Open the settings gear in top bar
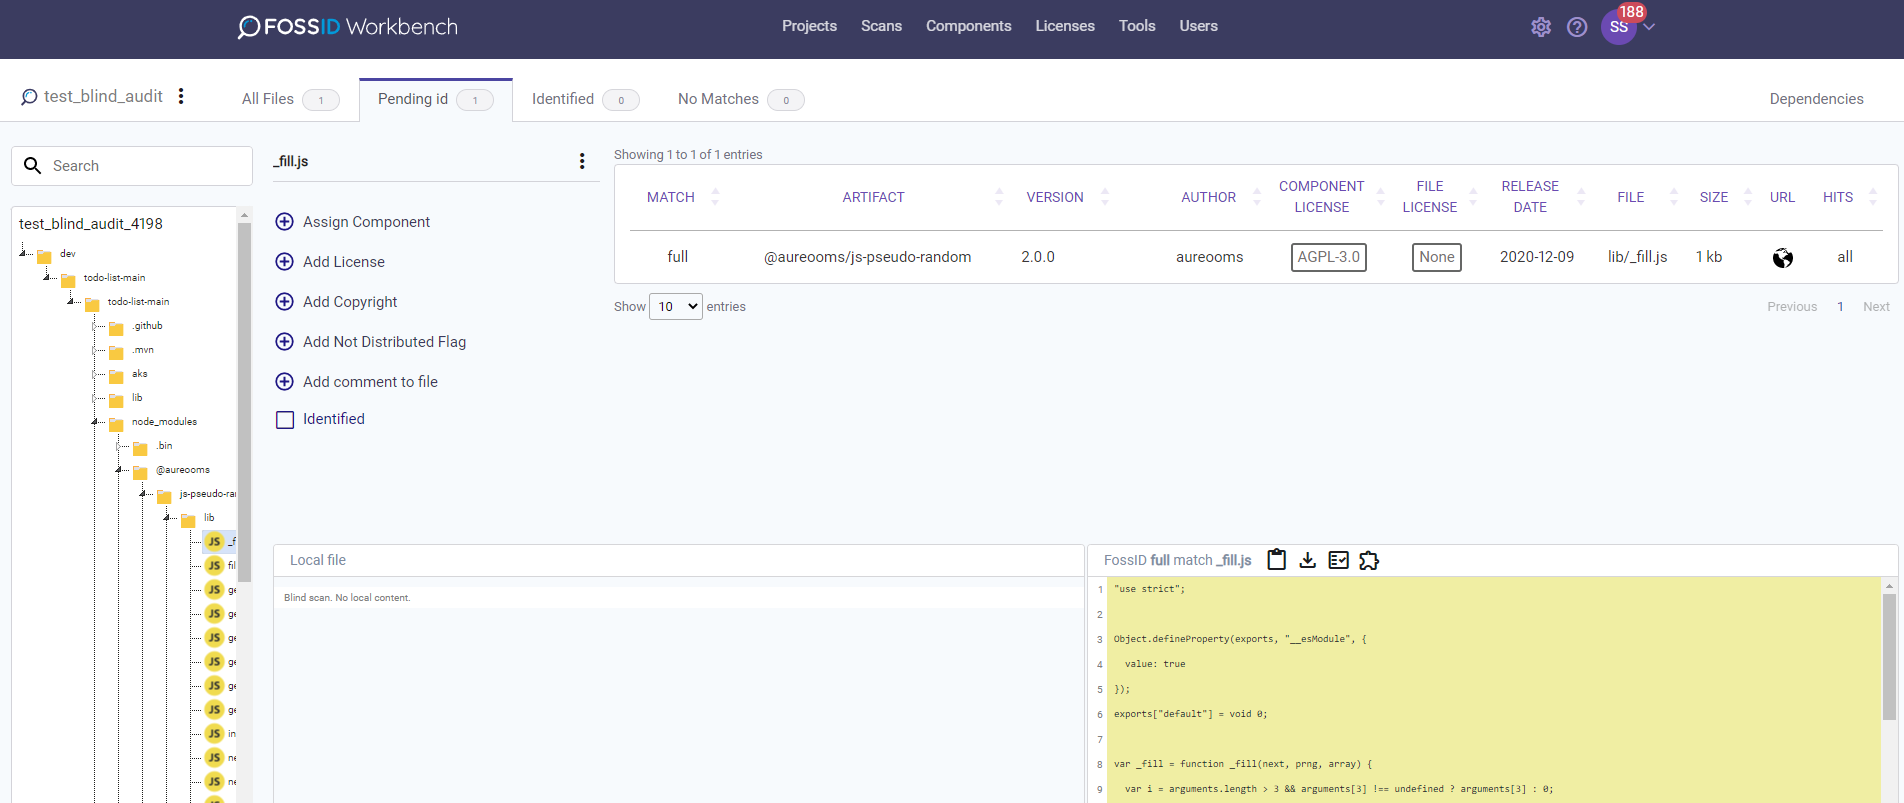 click(x=1541, y=27)
